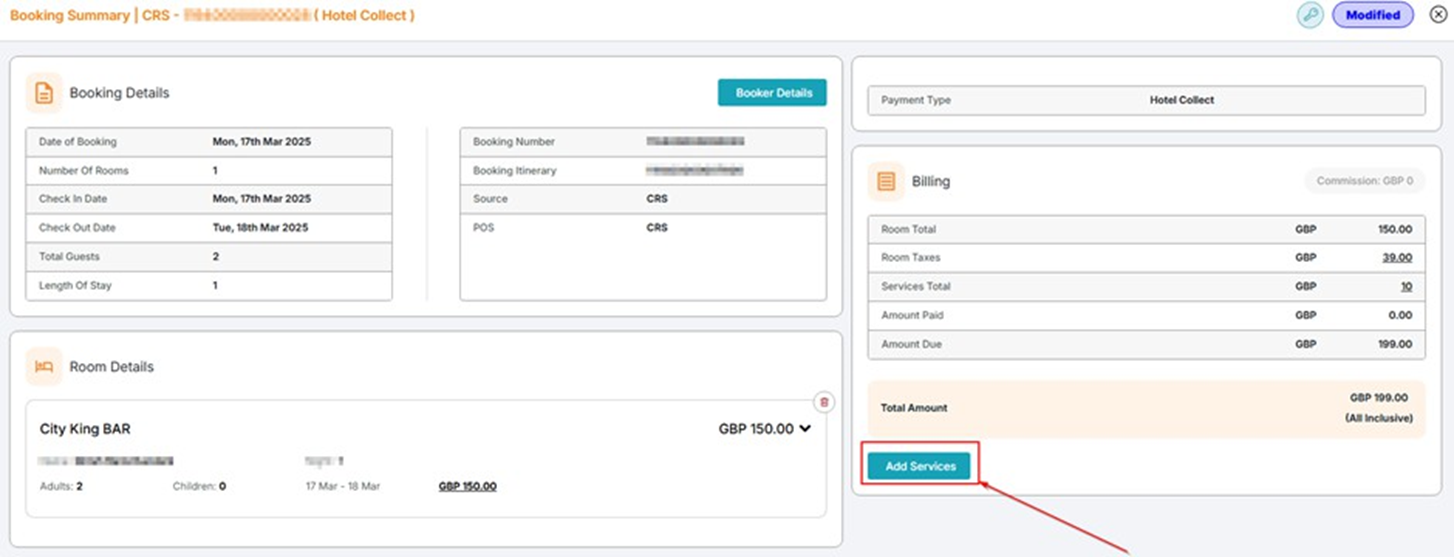
Task: Click the City King BAR room title
Action: tap(85, 429)
